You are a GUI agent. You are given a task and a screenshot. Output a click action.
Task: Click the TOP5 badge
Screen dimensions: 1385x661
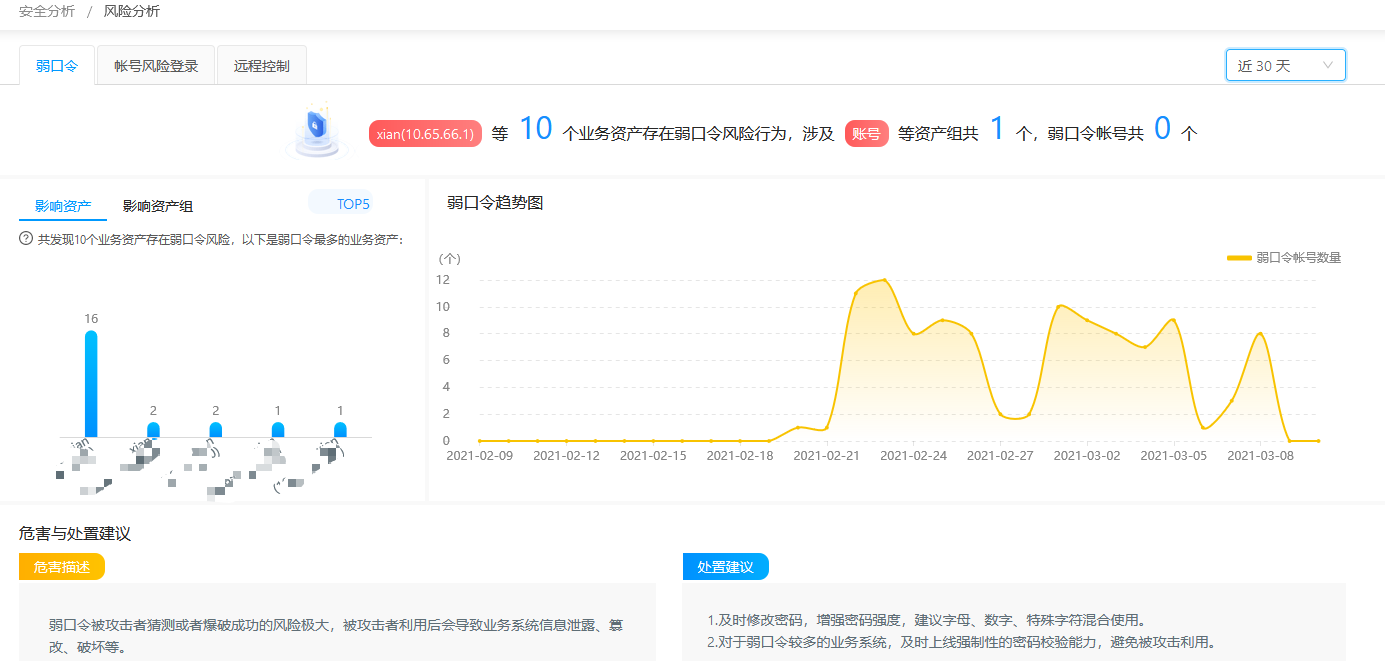tap(346, 203)
